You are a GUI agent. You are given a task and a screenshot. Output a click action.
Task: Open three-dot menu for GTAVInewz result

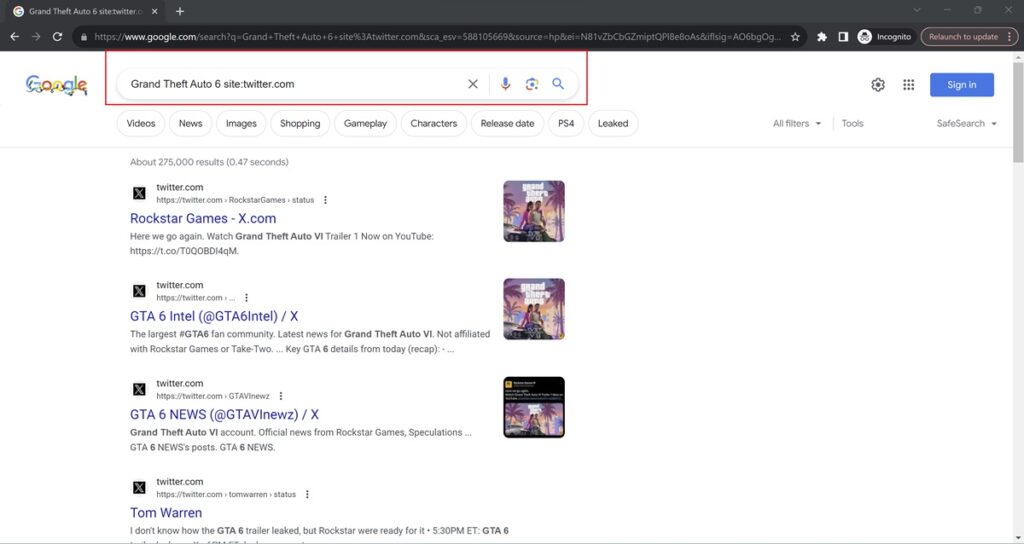click(x=281, y=396)
